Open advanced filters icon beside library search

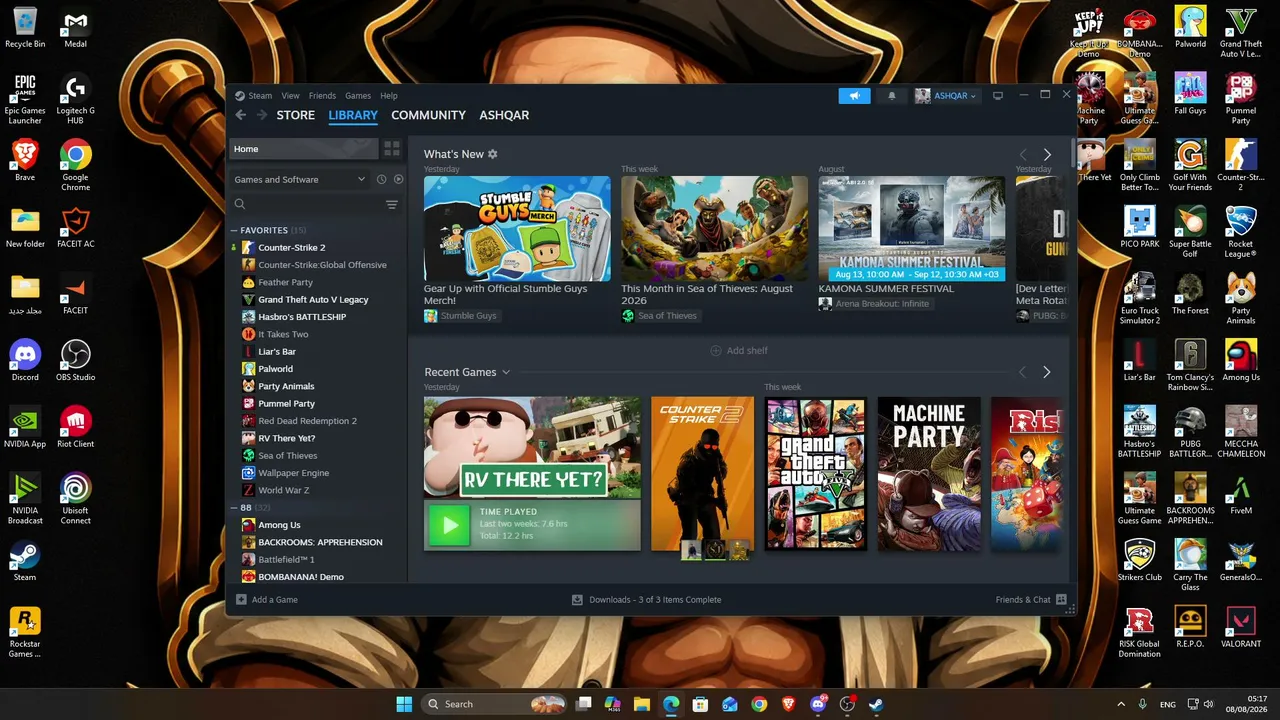tap(392, 204)
